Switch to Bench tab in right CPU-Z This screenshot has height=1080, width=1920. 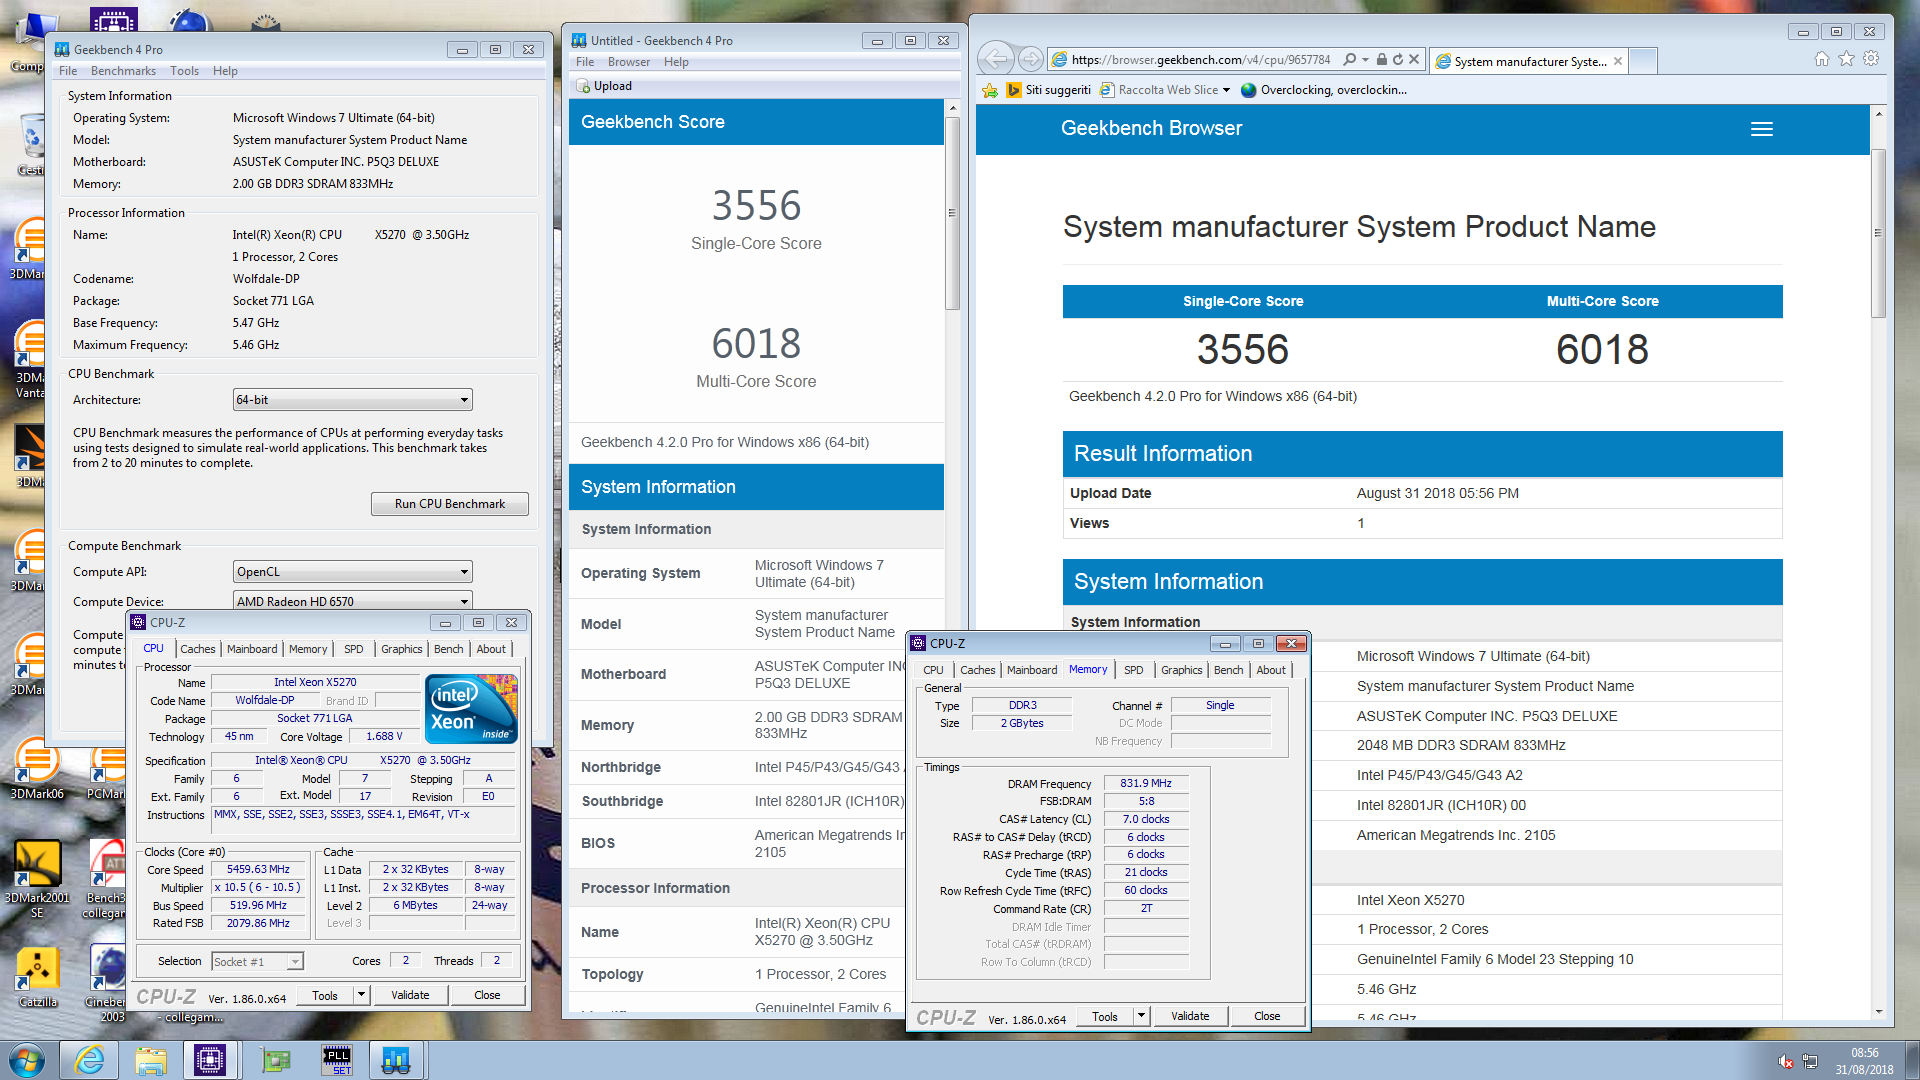click(x=1228, y=670)
